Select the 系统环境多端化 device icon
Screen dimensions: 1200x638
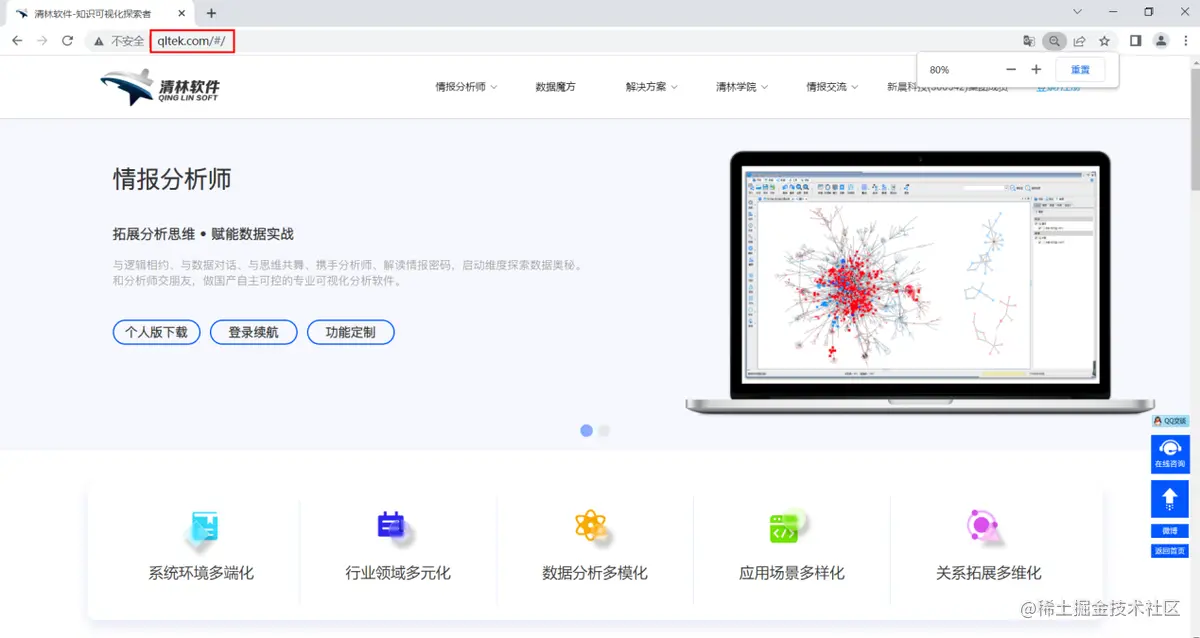(x=201, y=527)
